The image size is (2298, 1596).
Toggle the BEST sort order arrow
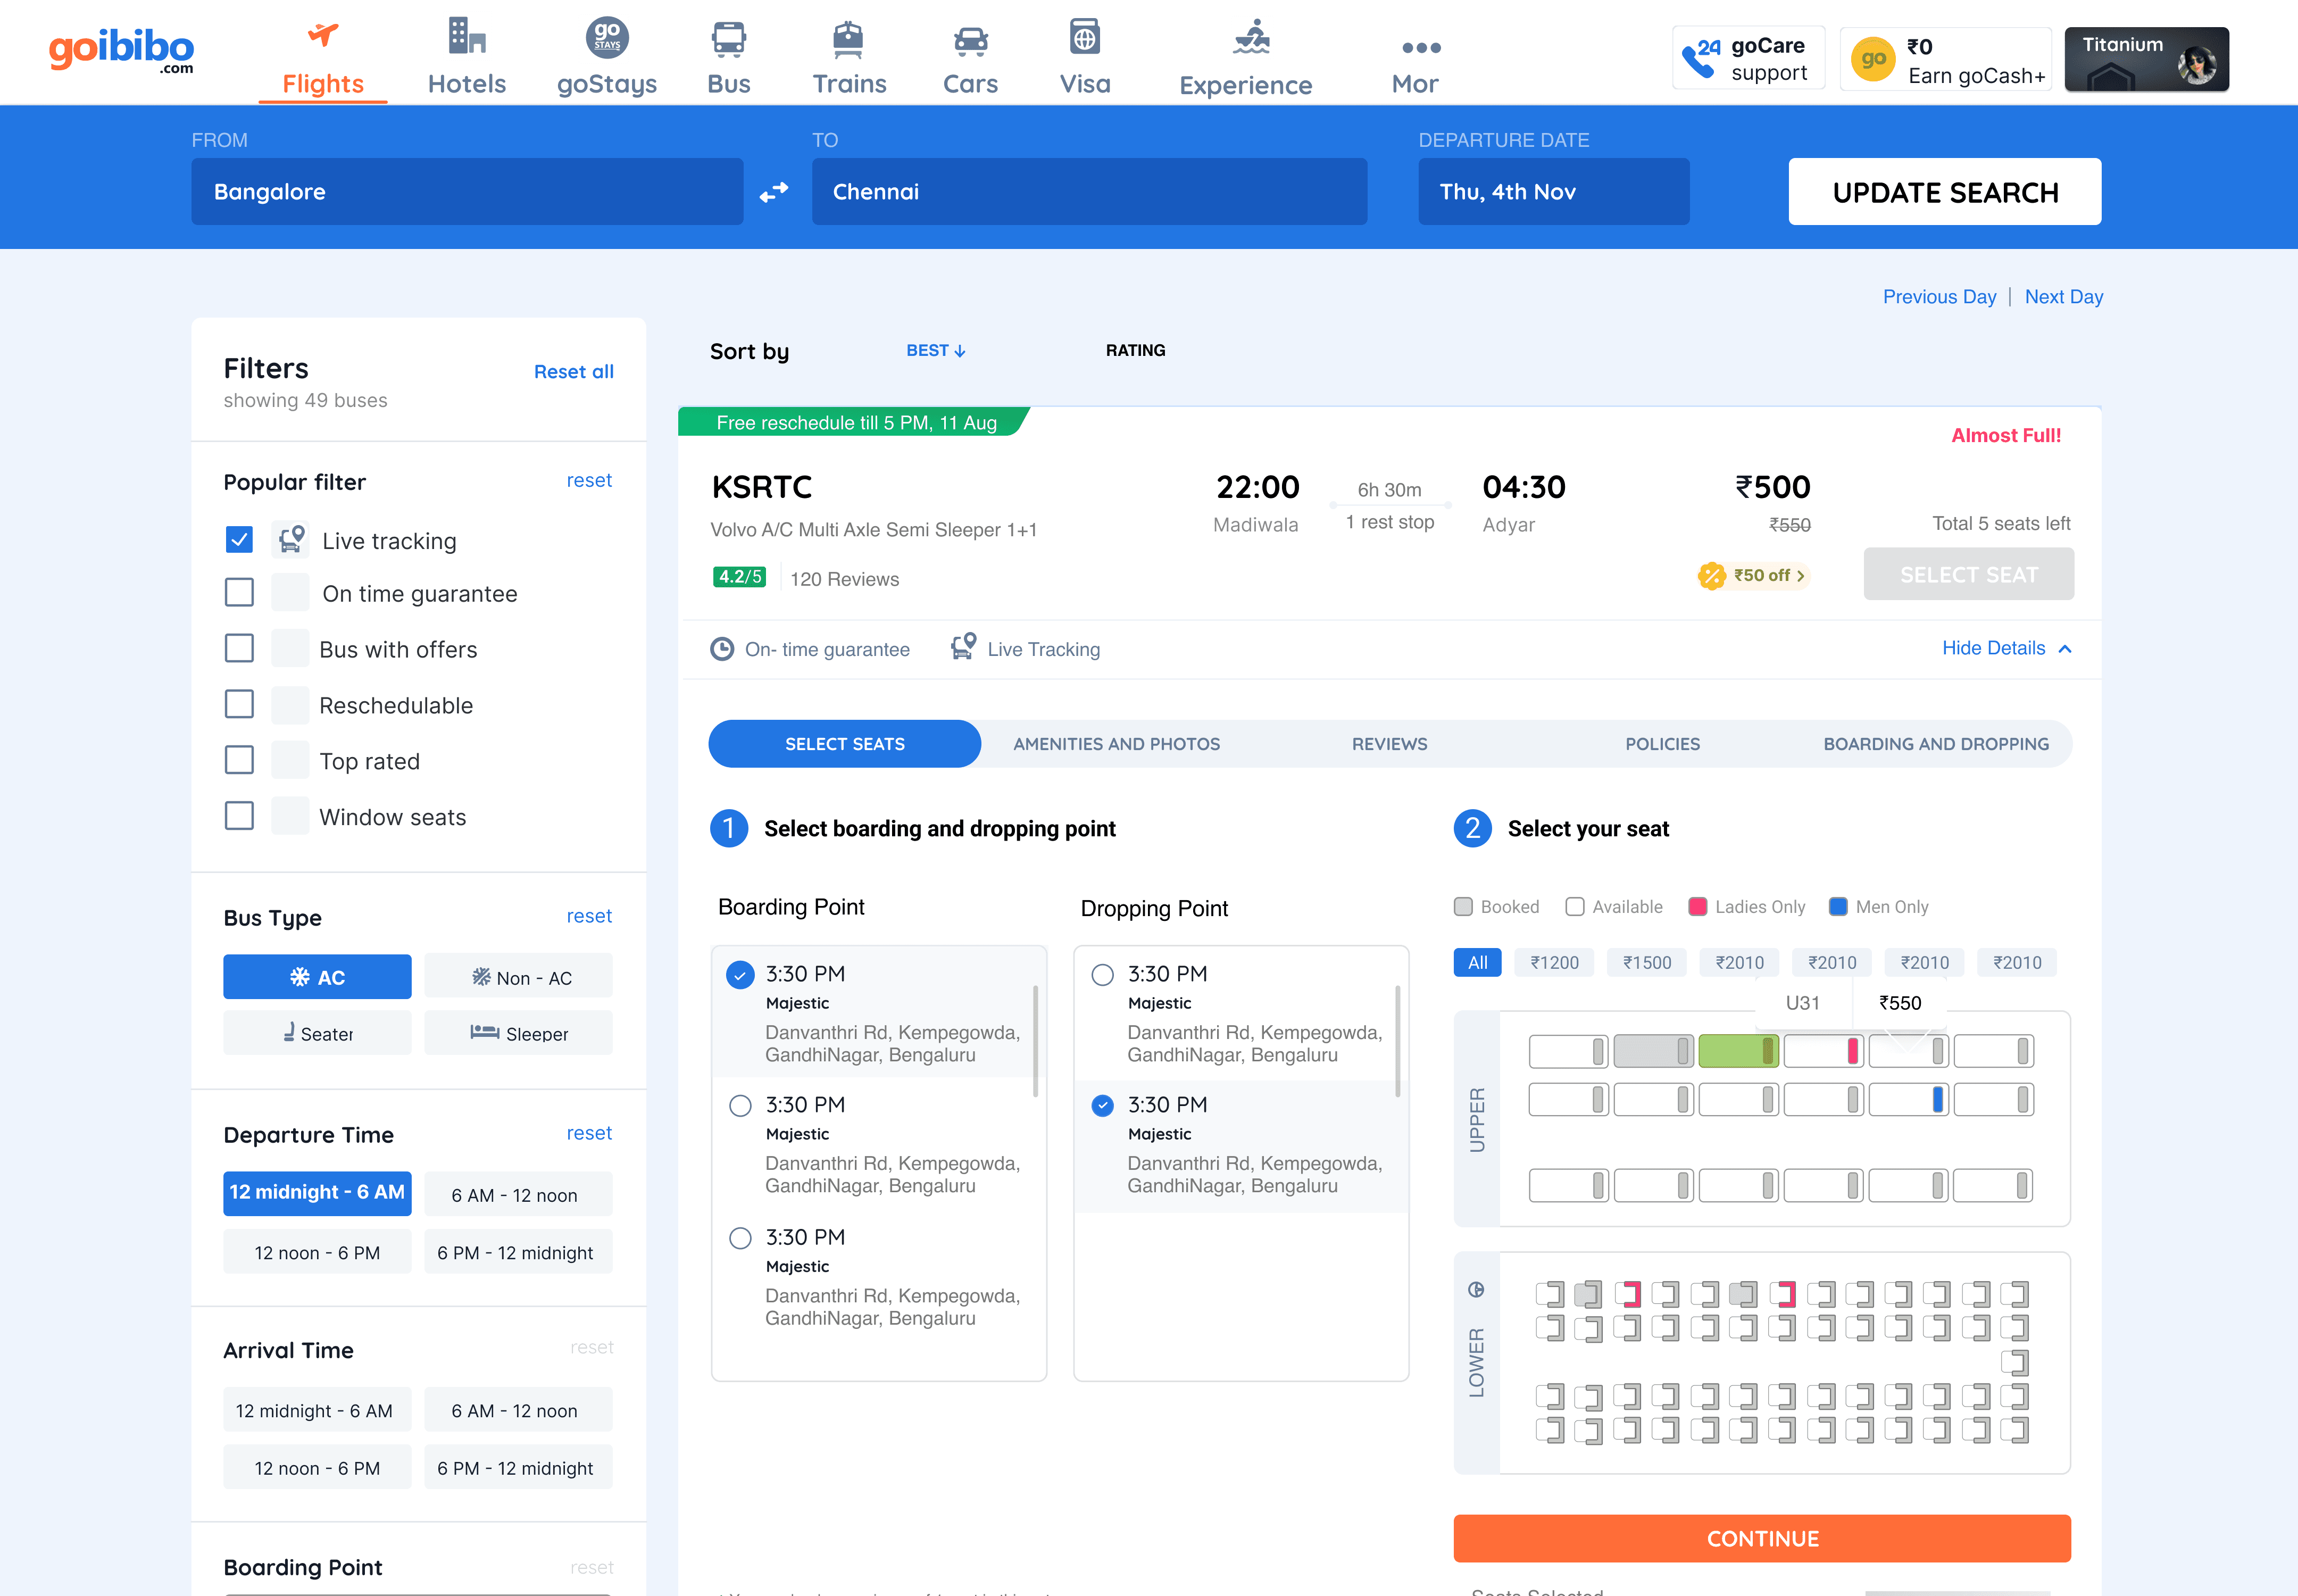(960, 351)
